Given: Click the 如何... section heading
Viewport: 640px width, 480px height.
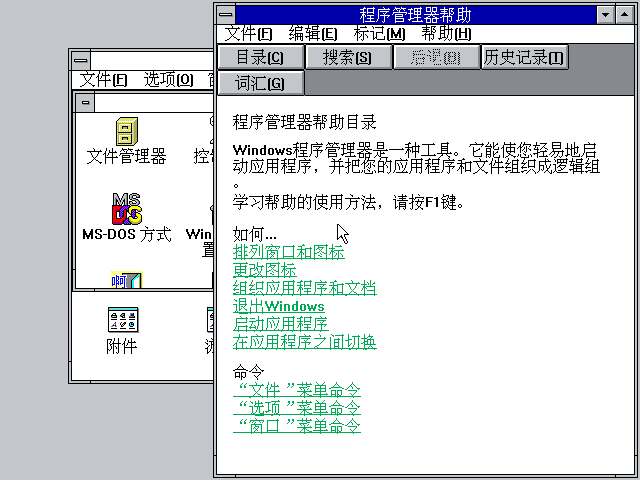Looking at the screenshot, I should (255, 234).
